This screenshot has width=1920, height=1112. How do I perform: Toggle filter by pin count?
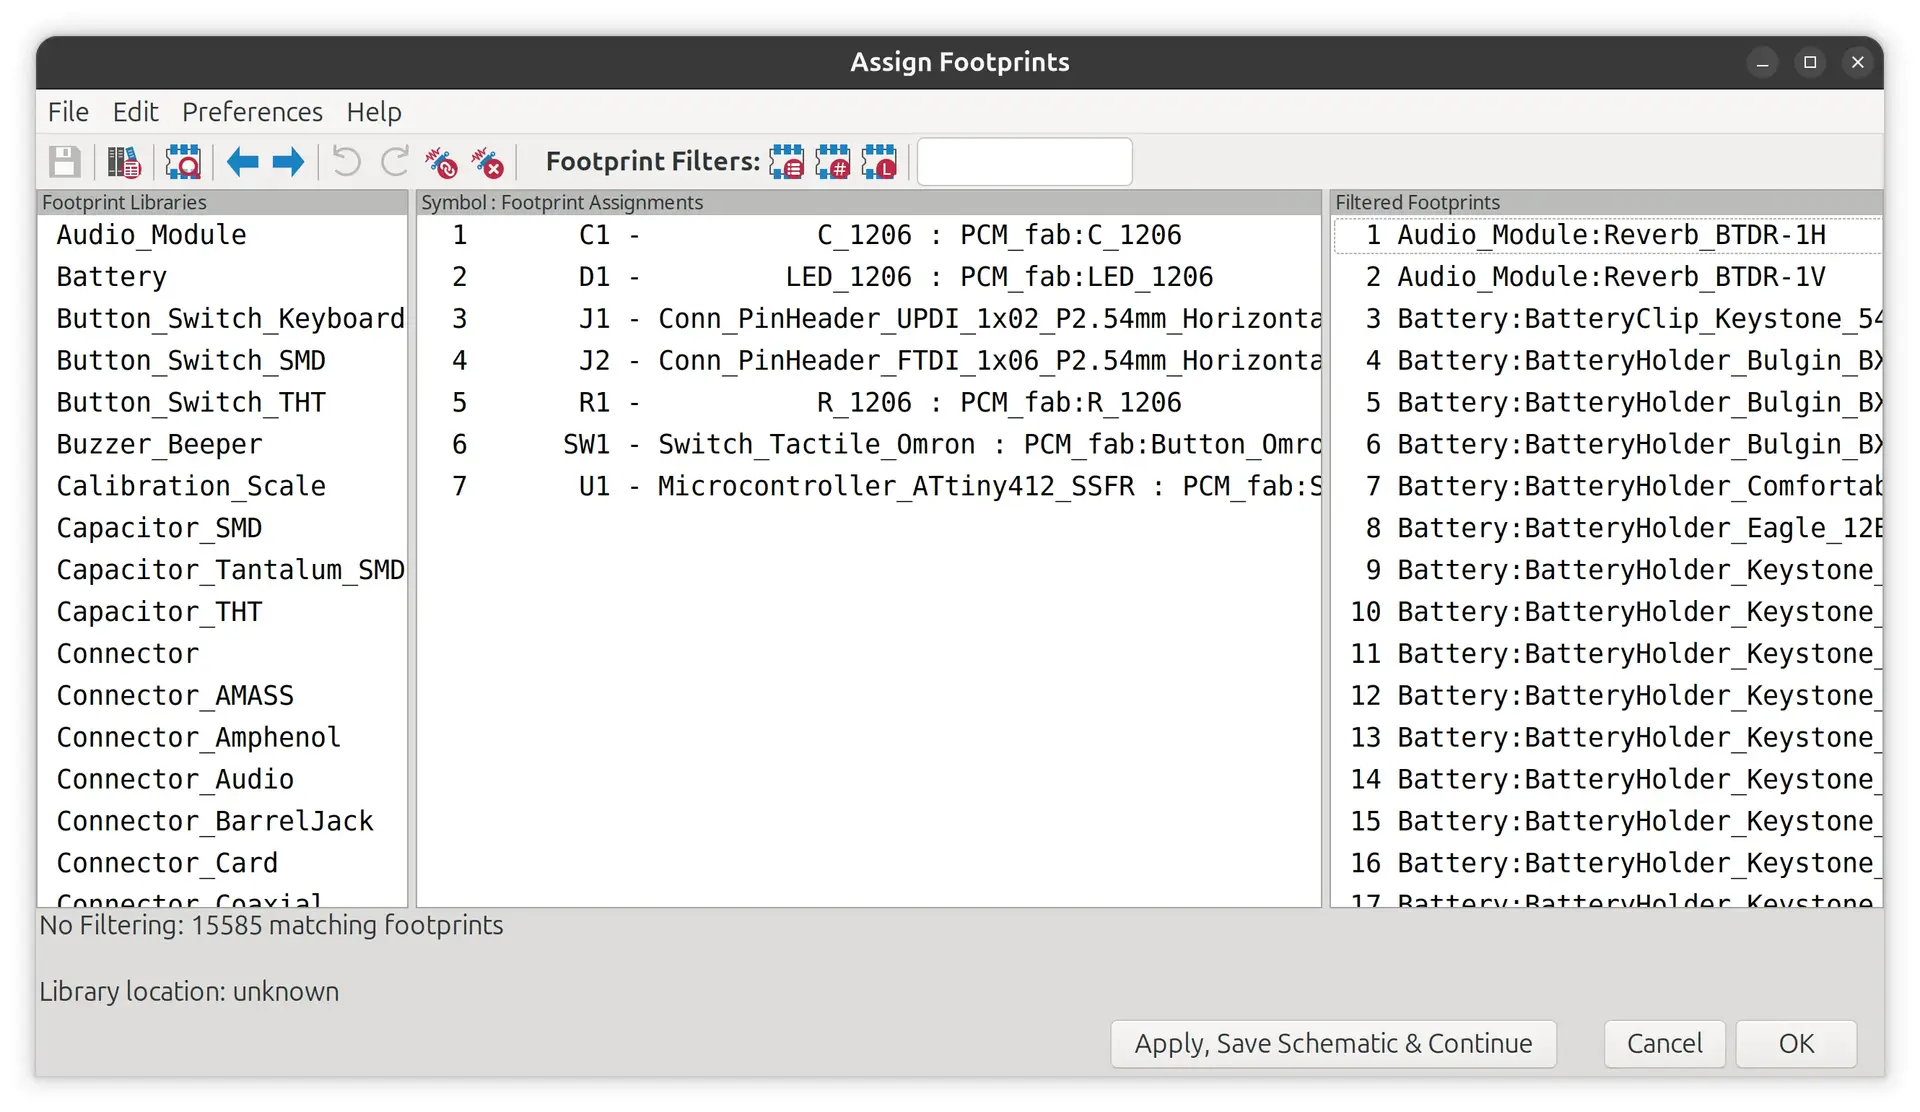coord(833,162)
